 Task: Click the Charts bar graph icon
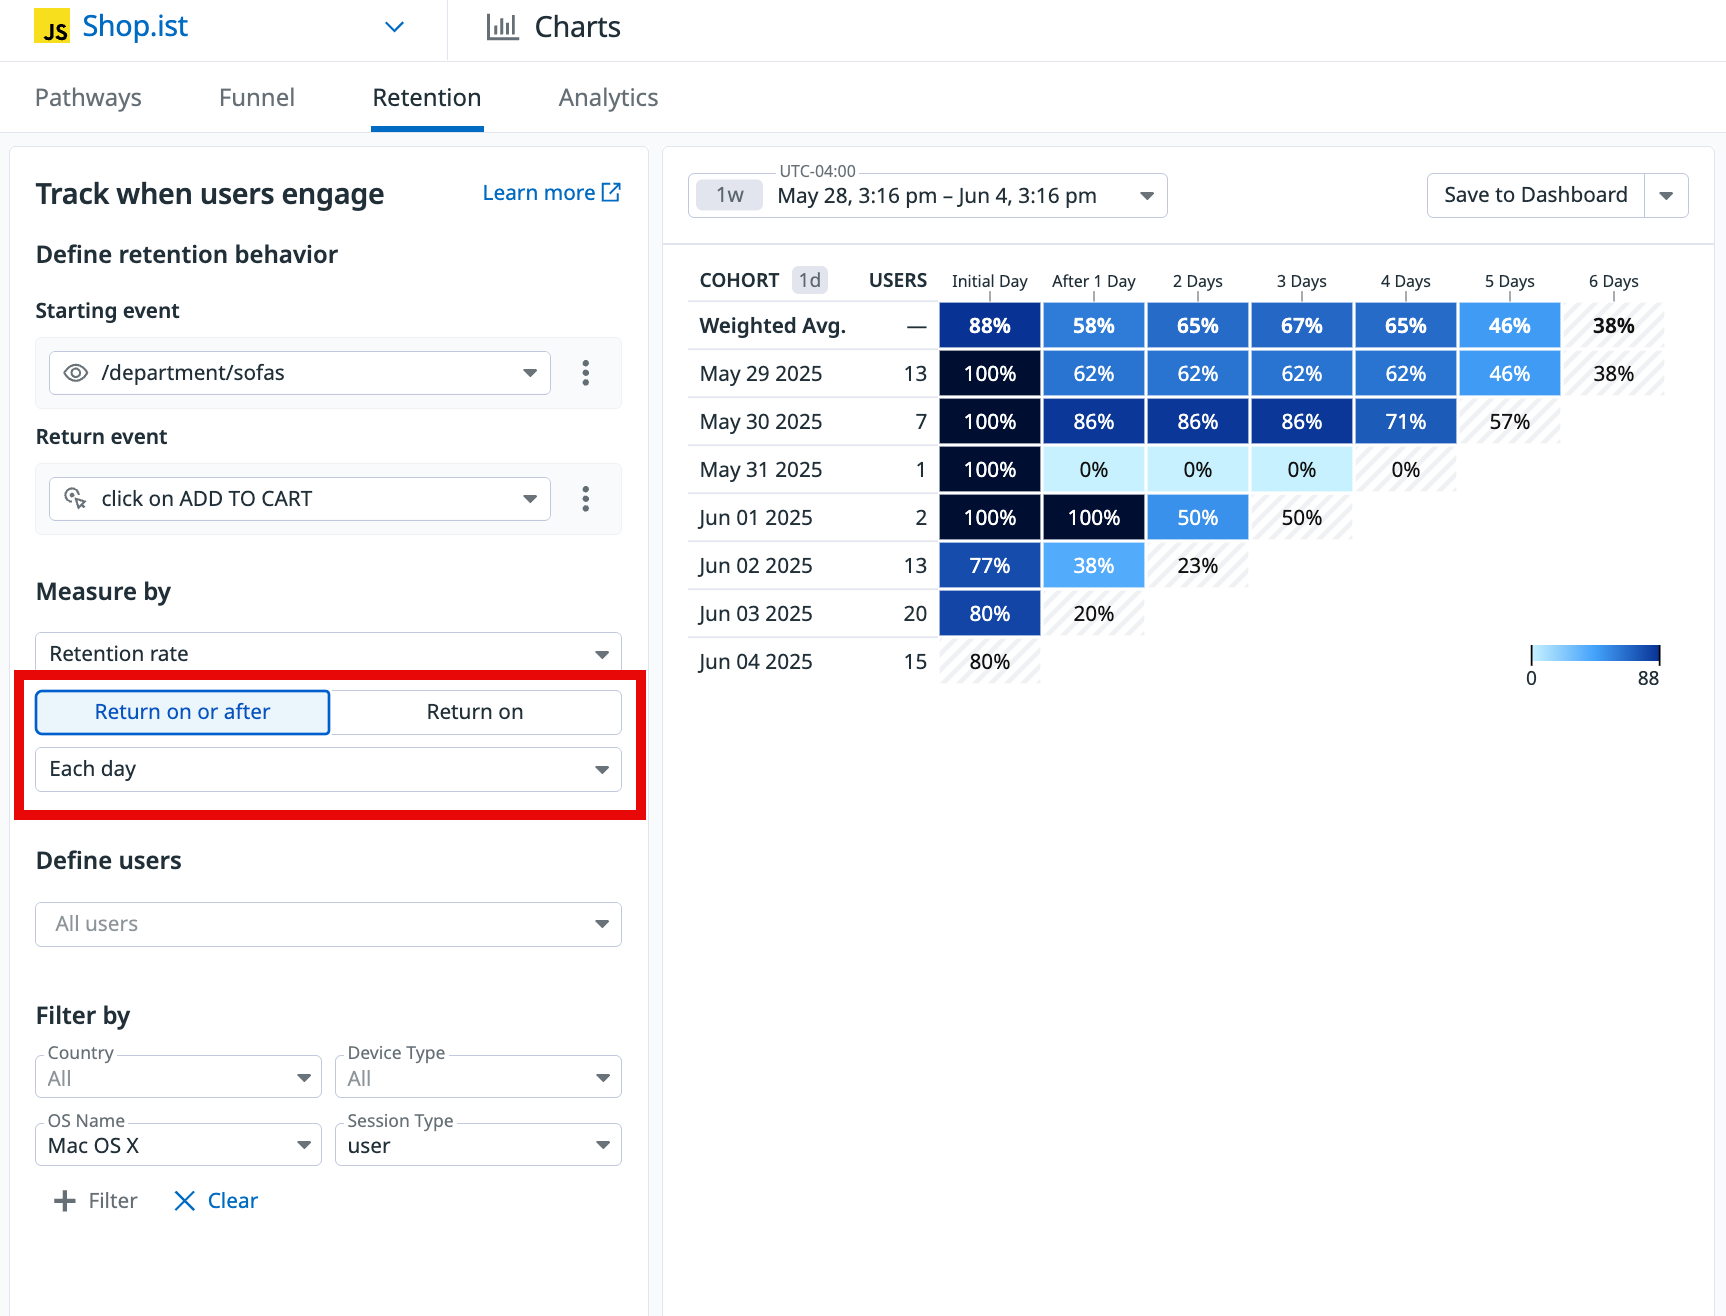(502, 27)
